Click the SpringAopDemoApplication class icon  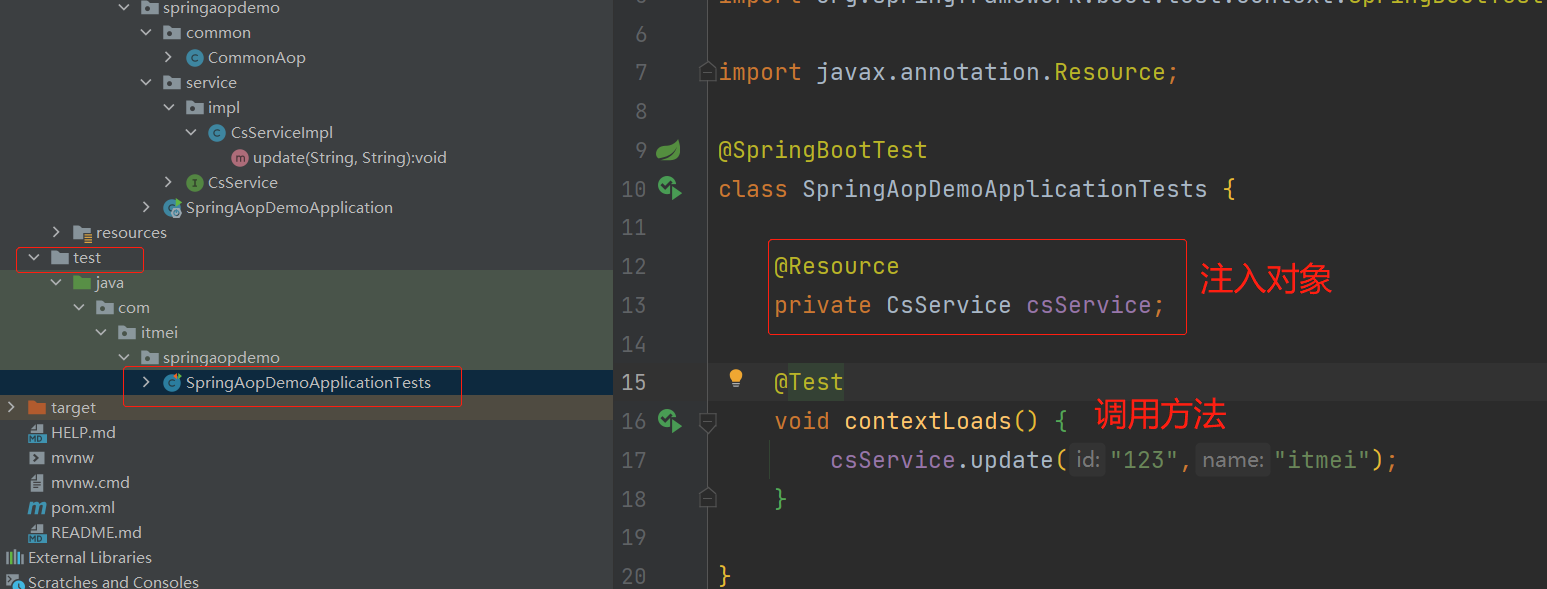point(172,208)
